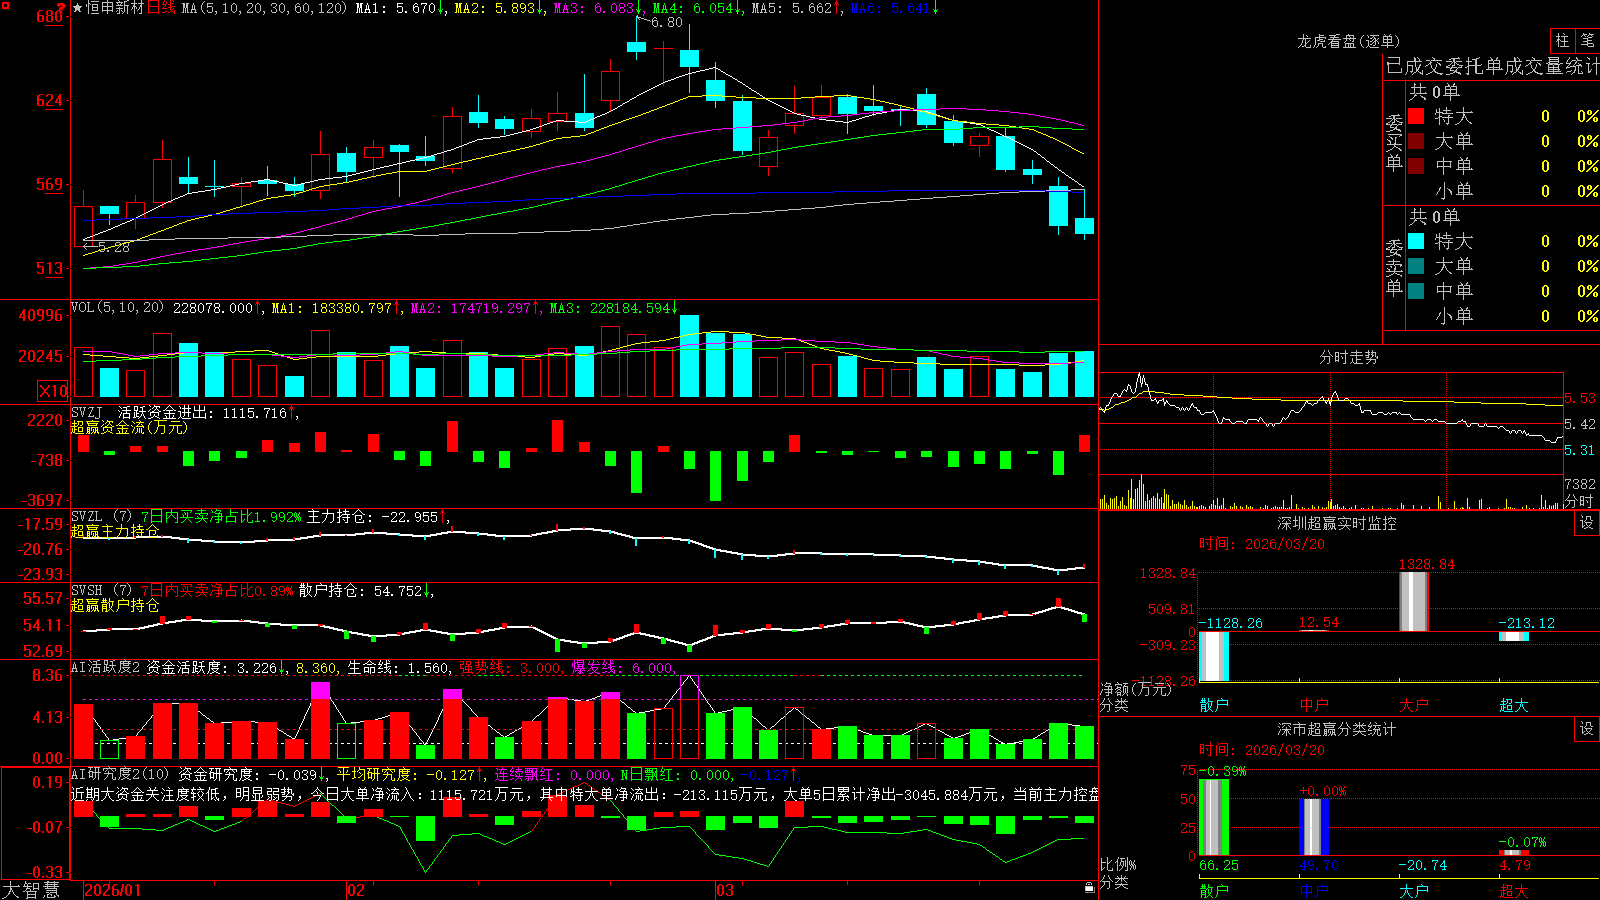The height and width of the screenshot is (900, 1600).
Task: Click the 1328.84 value above 大户 bar
Action: tap(1427, 564)
